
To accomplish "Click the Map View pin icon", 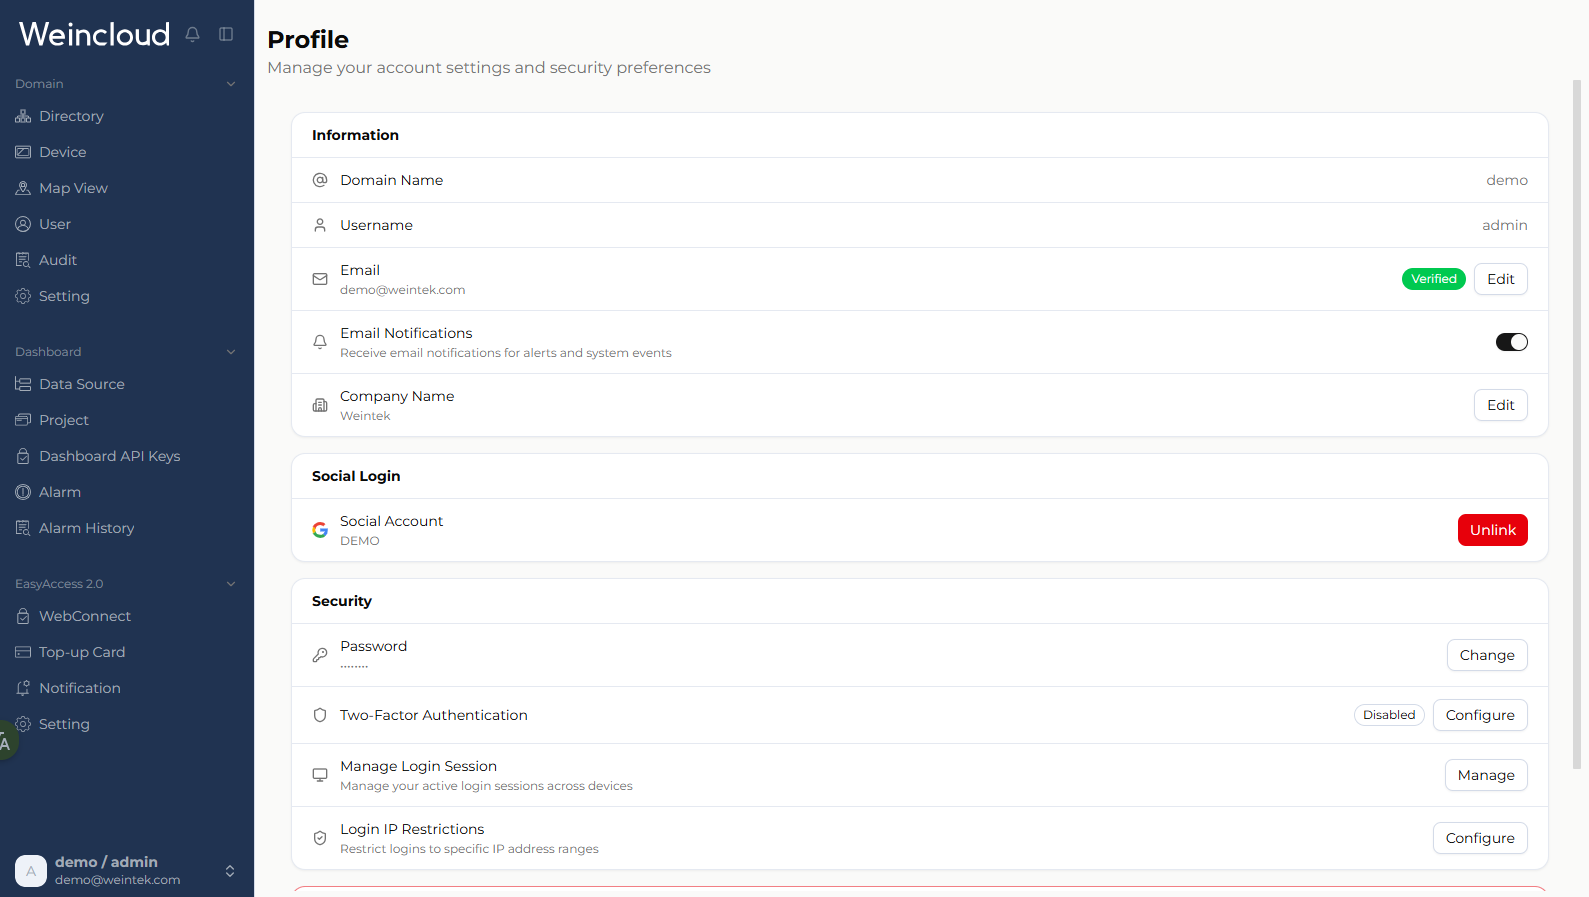I will 23,188.
